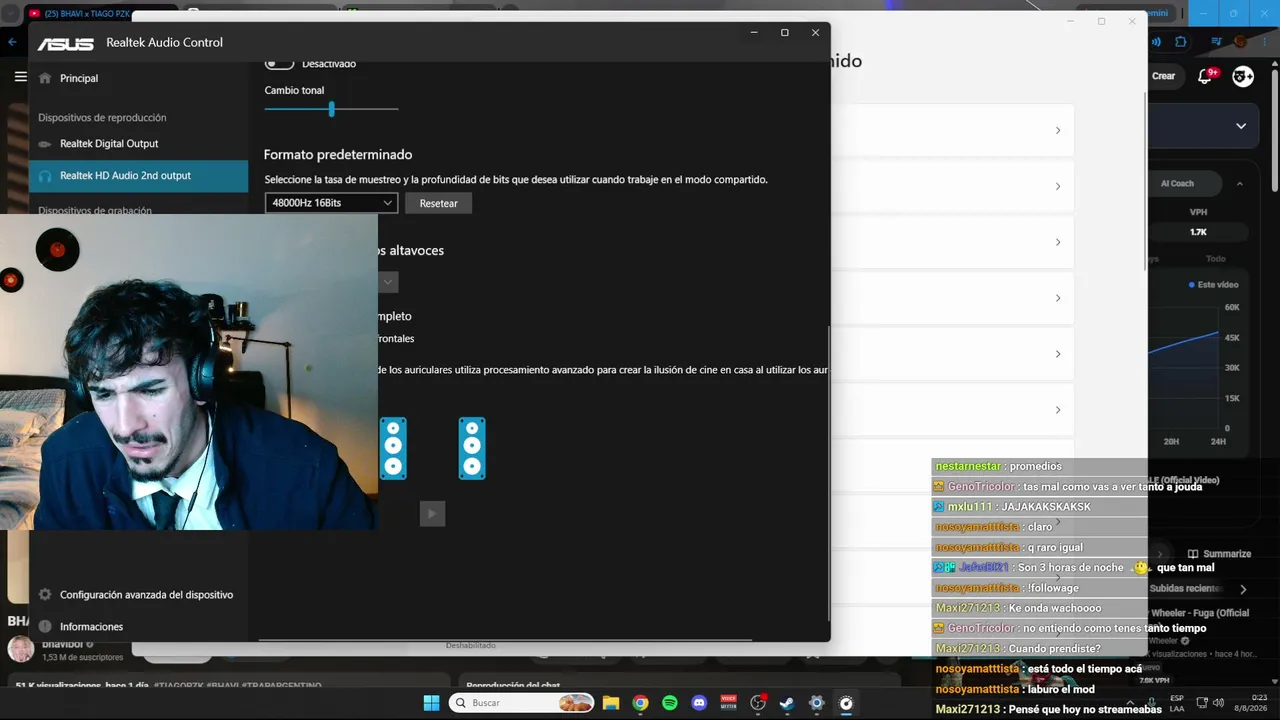Open YouTube notifications bell
This screenshot has width=1280, height=720.
[1205, 76]
